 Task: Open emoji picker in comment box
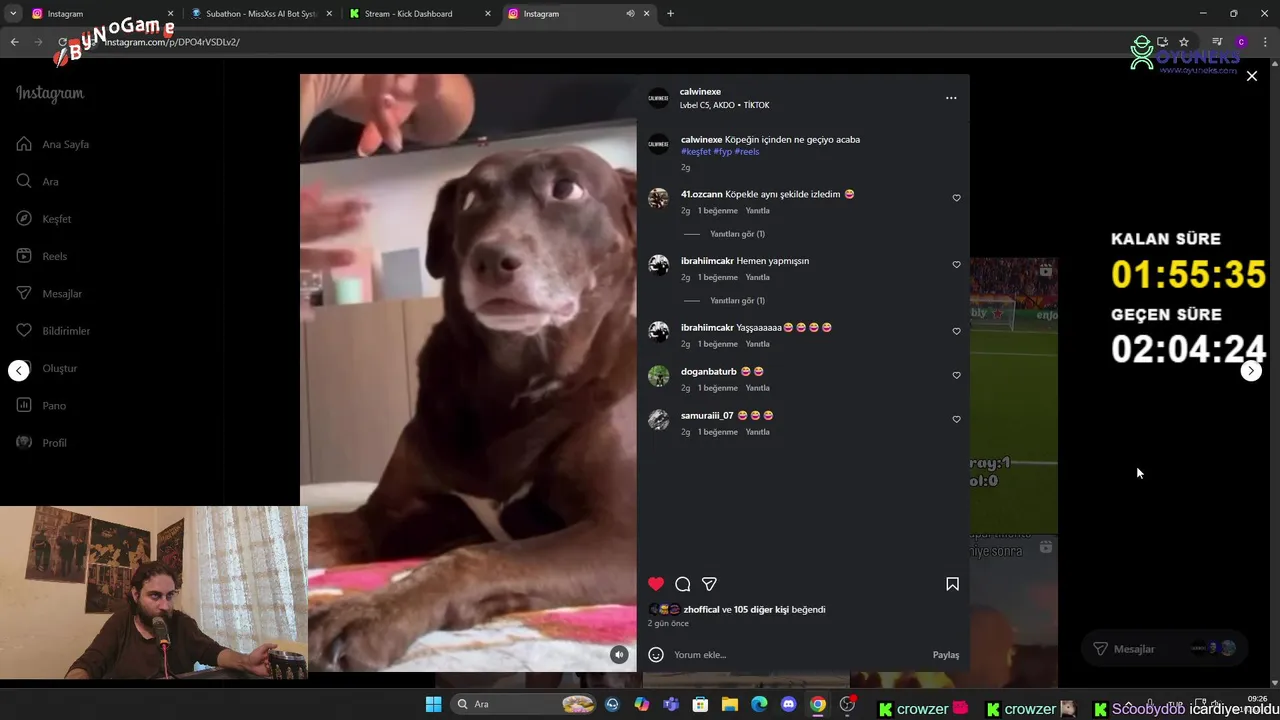click(656, 655)
